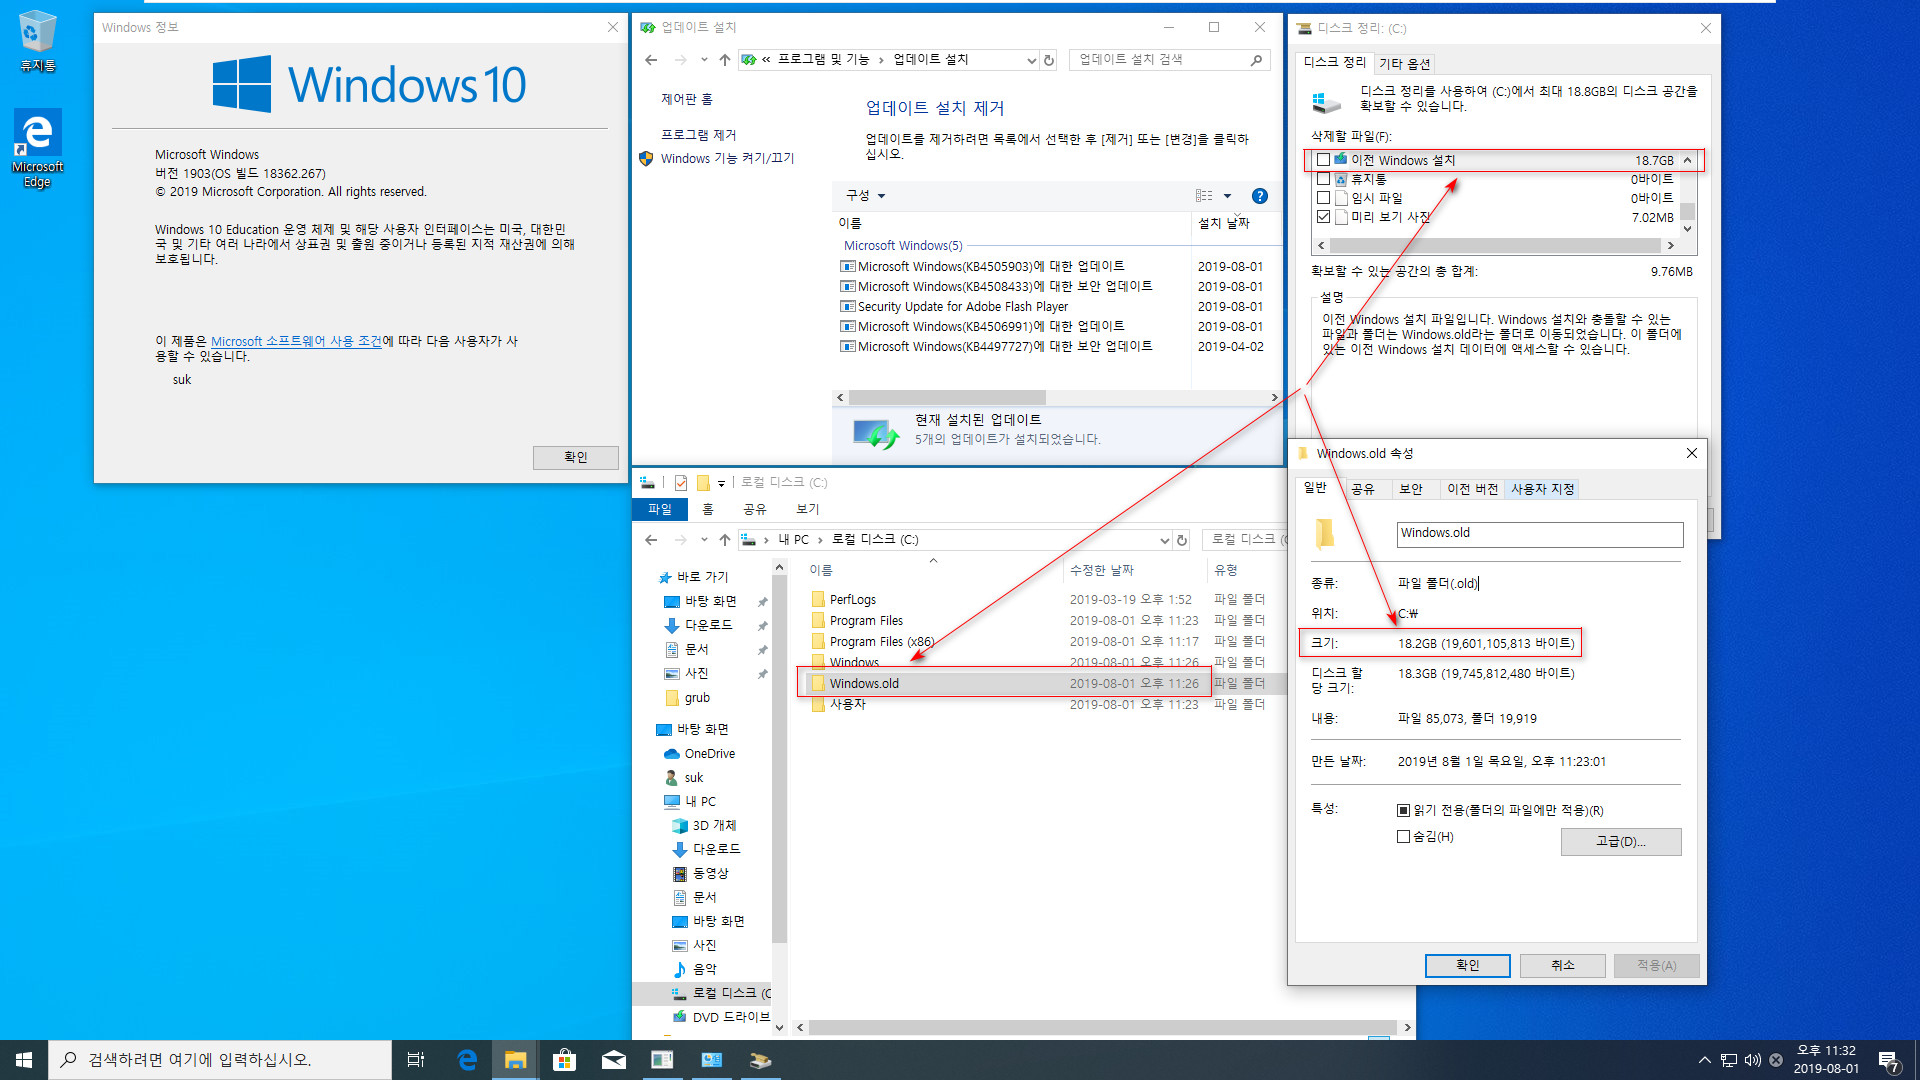Go up one level in Installed Updates
The image size is (1920, 1080).
point(724,60)
